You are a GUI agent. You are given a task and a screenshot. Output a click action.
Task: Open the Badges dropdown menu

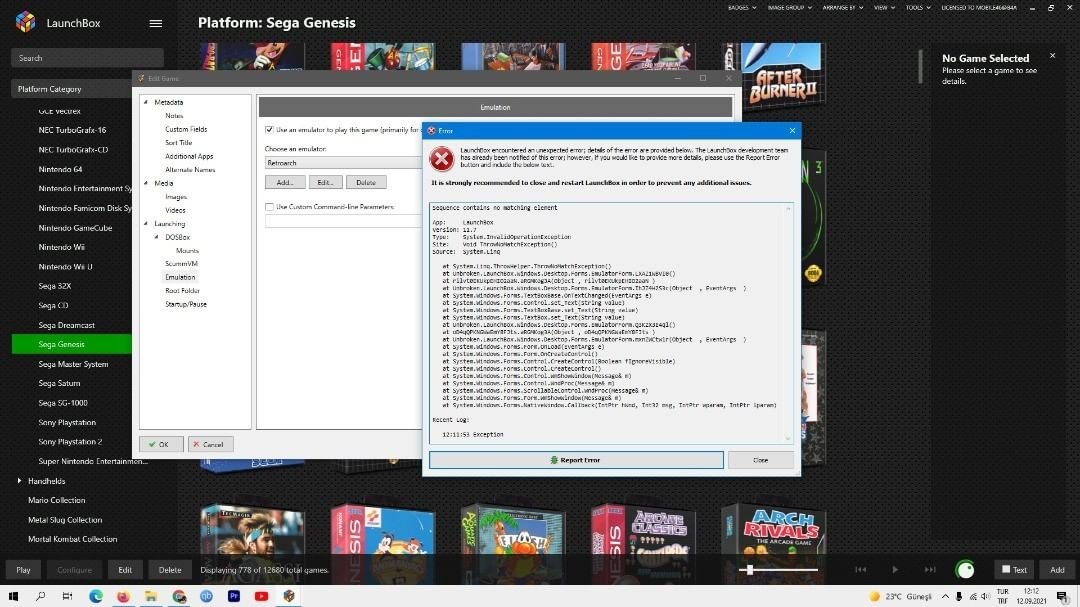coord(742,8)
